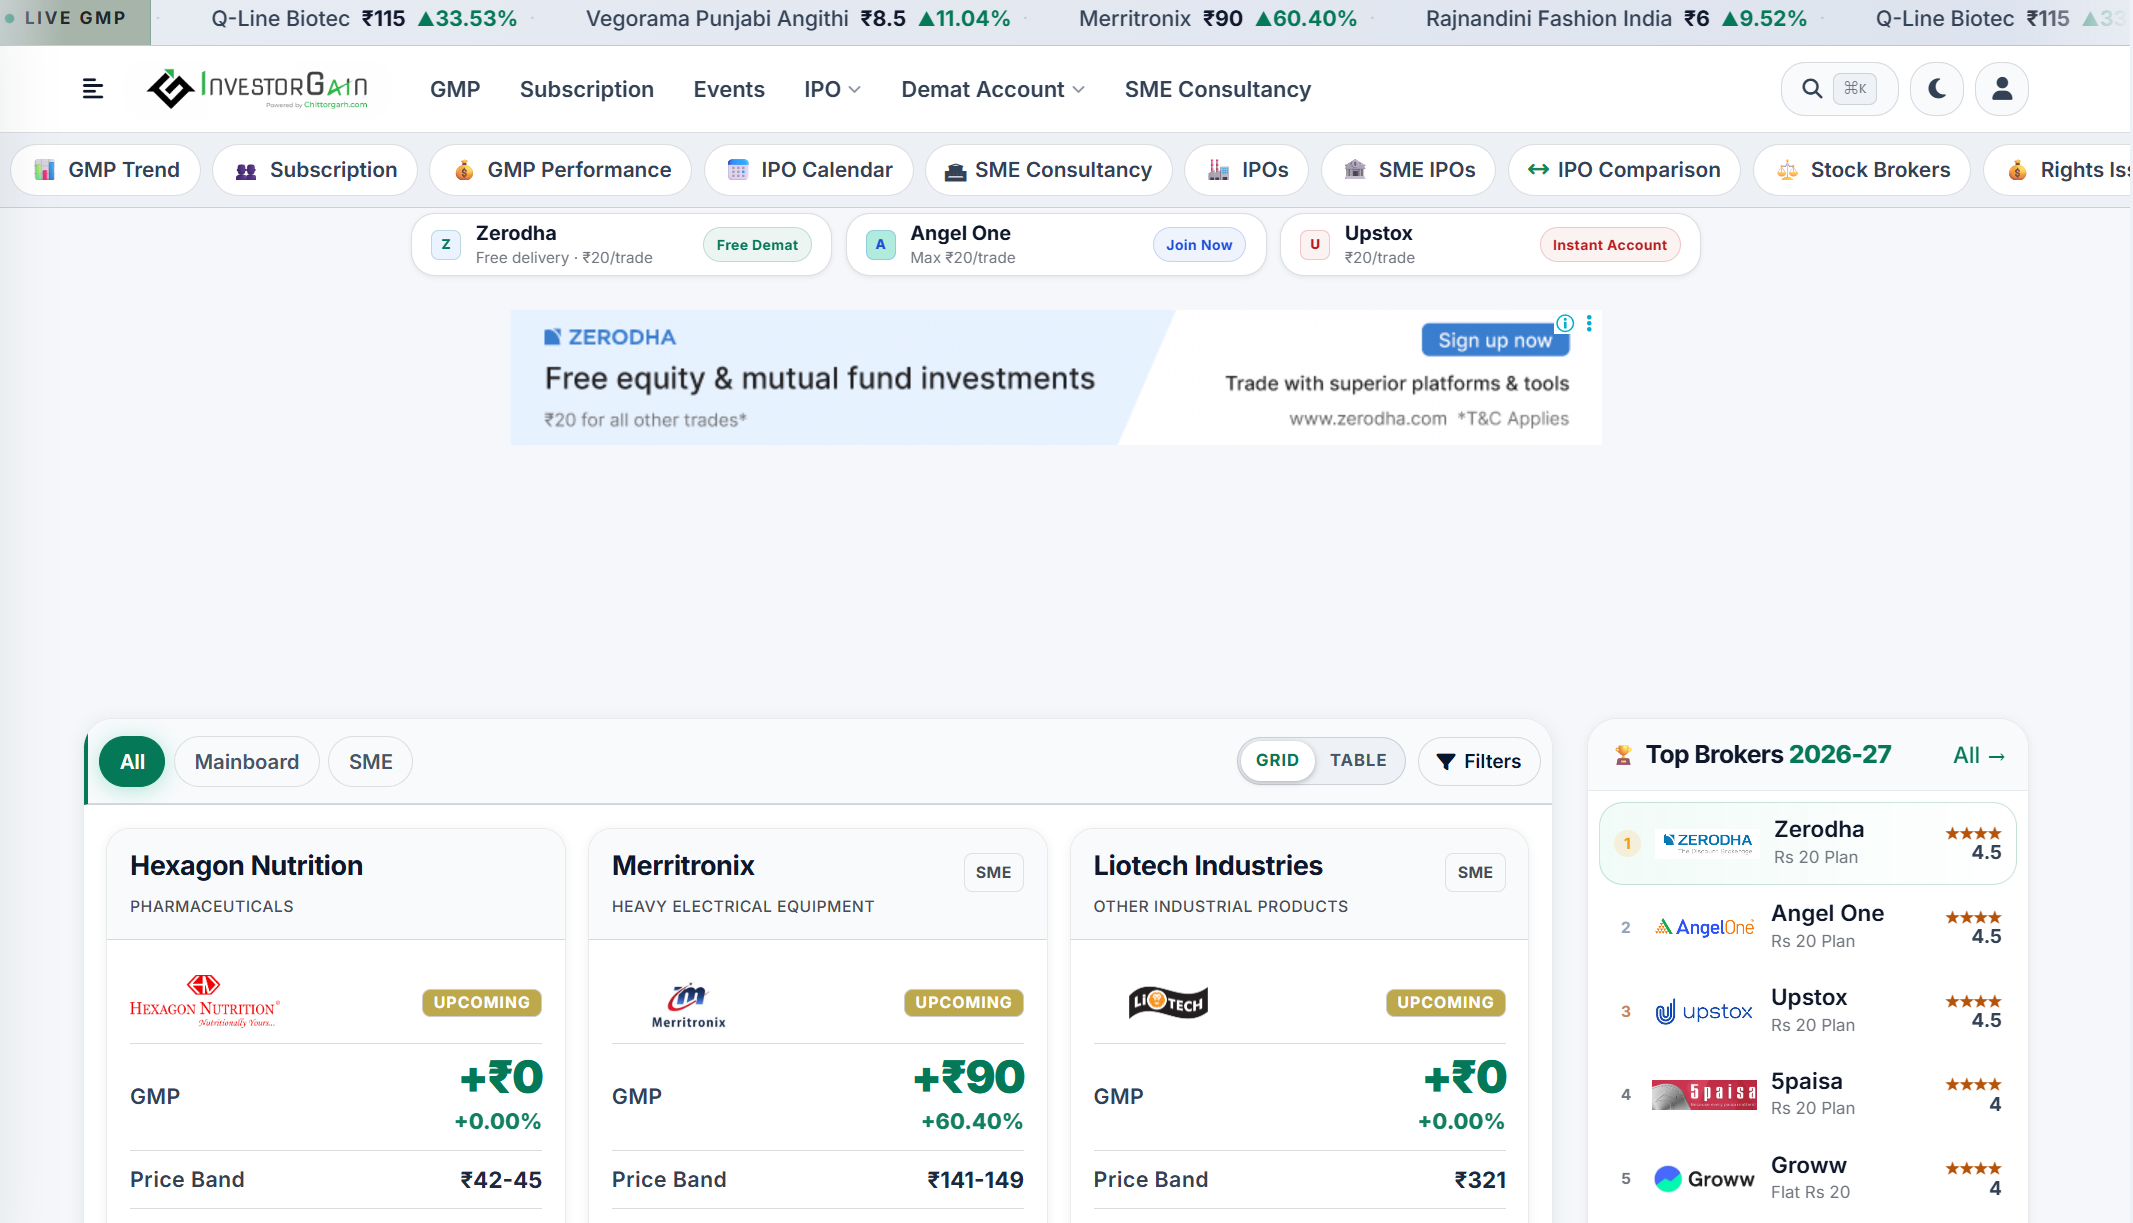Screen dimensions: 2133x1223
Task: Open the All brokers link
Action: click(1979, 755)
